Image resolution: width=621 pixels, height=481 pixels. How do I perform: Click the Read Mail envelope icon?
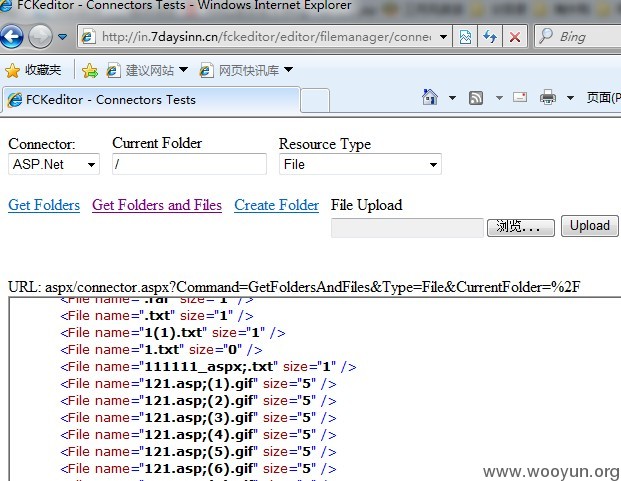[x=520, y=97]
